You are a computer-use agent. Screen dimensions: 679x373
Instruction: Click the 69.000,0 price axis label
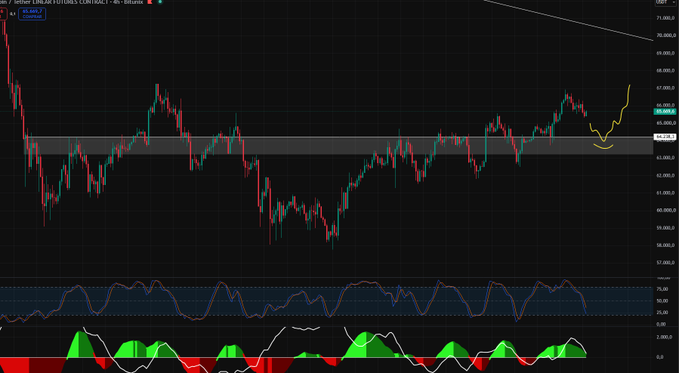666,53
